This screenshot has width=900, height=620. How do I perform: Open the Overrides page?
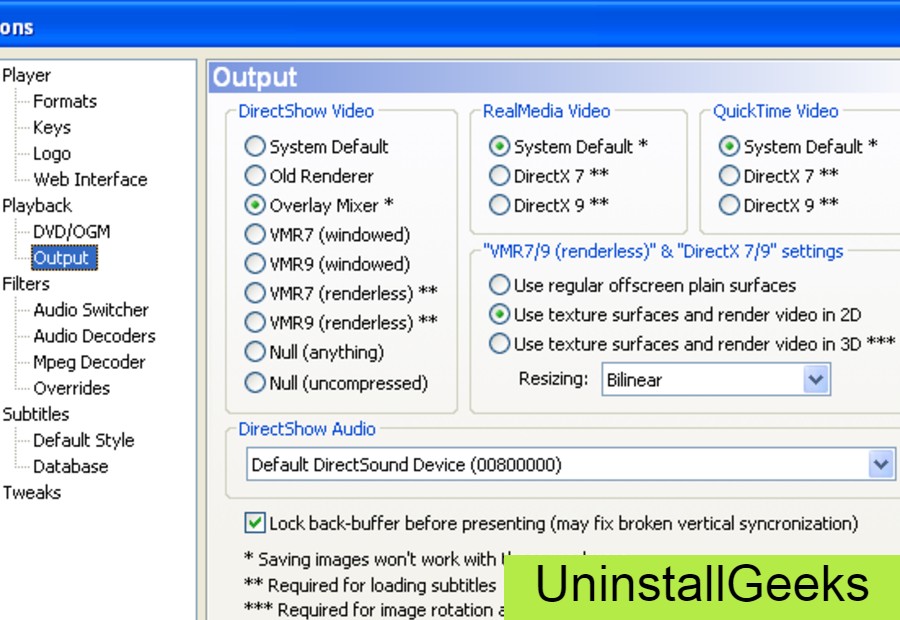[71, 389]
